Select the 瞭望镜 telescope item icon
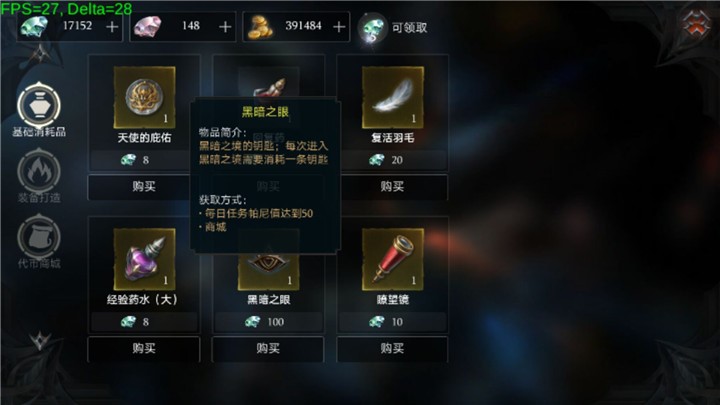The image size is (720, 405). pos(393,259)
